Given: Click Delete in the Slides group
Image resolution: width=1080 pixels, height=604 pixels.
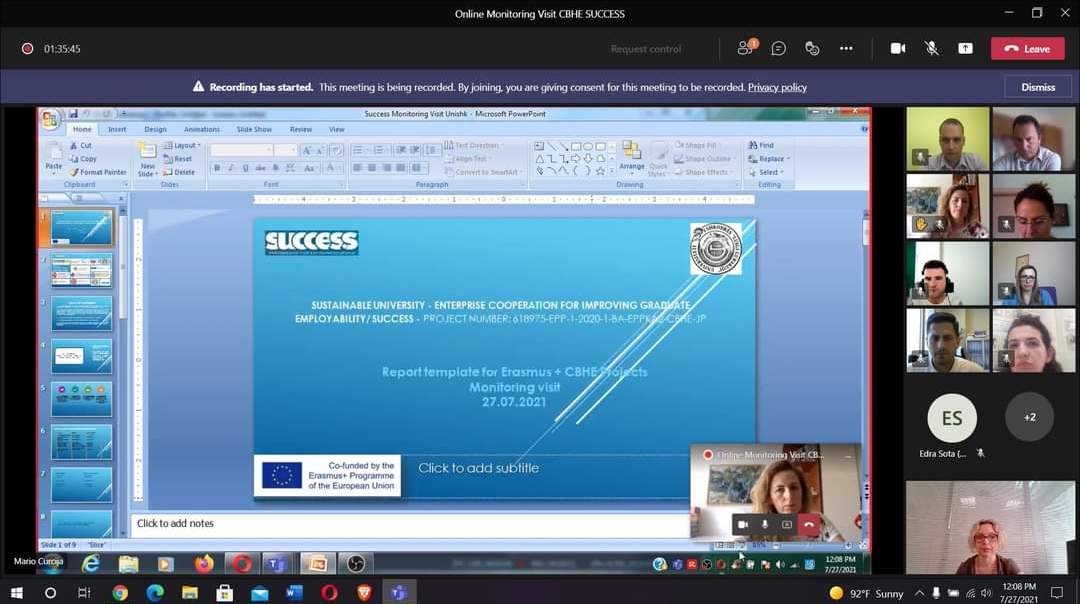Looking at the screenshot, I should tap(179, 172).
